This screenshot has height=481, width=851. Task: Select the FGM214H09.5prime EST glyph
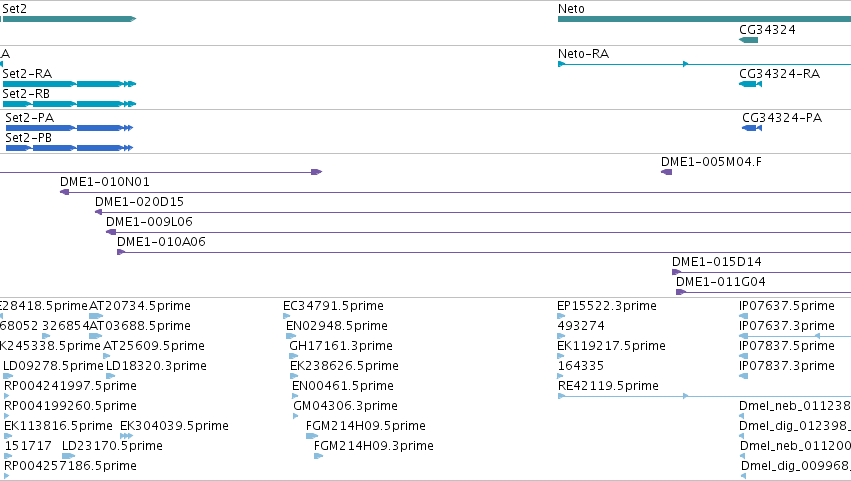coord(312,436)
